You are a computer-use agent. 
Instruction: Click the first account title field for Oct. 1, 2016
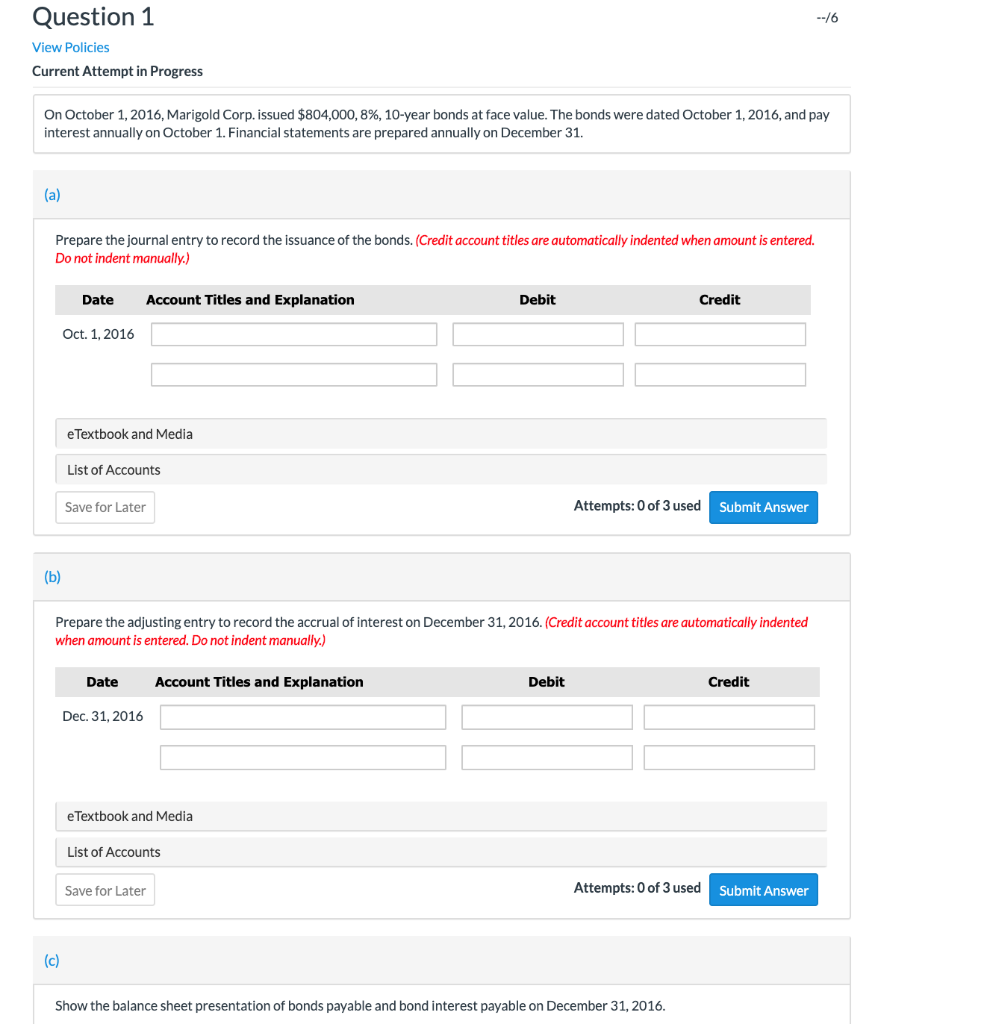coord(293,333)
